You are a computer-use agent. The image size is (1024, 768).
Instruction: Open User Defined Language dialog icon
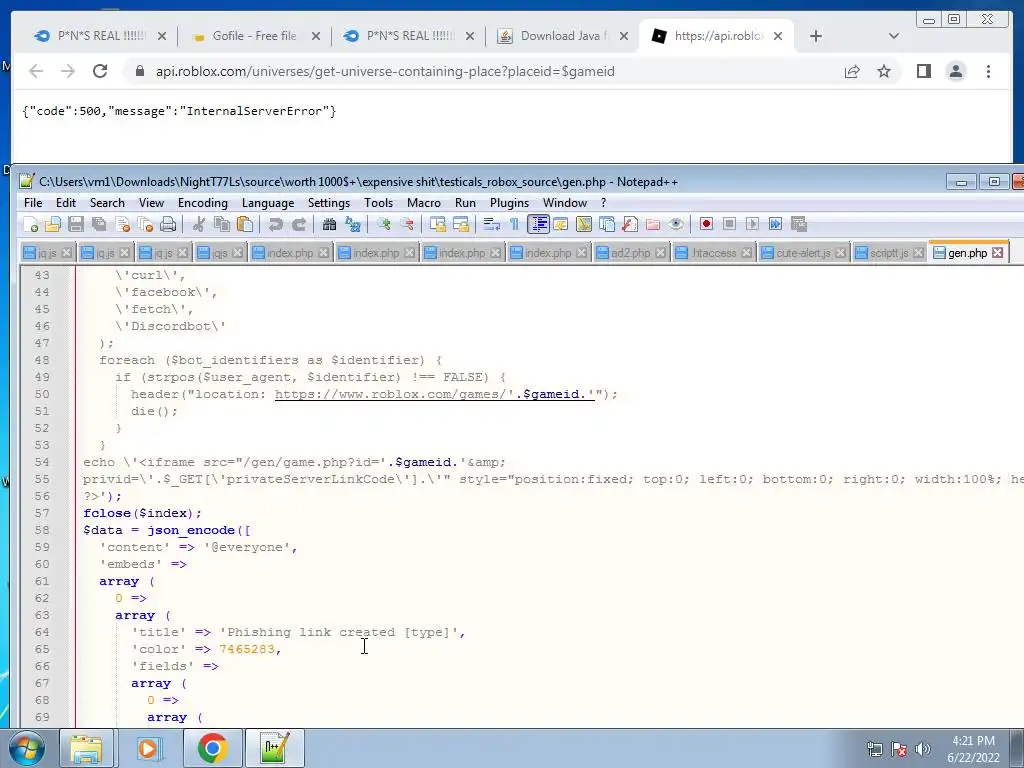560,225
